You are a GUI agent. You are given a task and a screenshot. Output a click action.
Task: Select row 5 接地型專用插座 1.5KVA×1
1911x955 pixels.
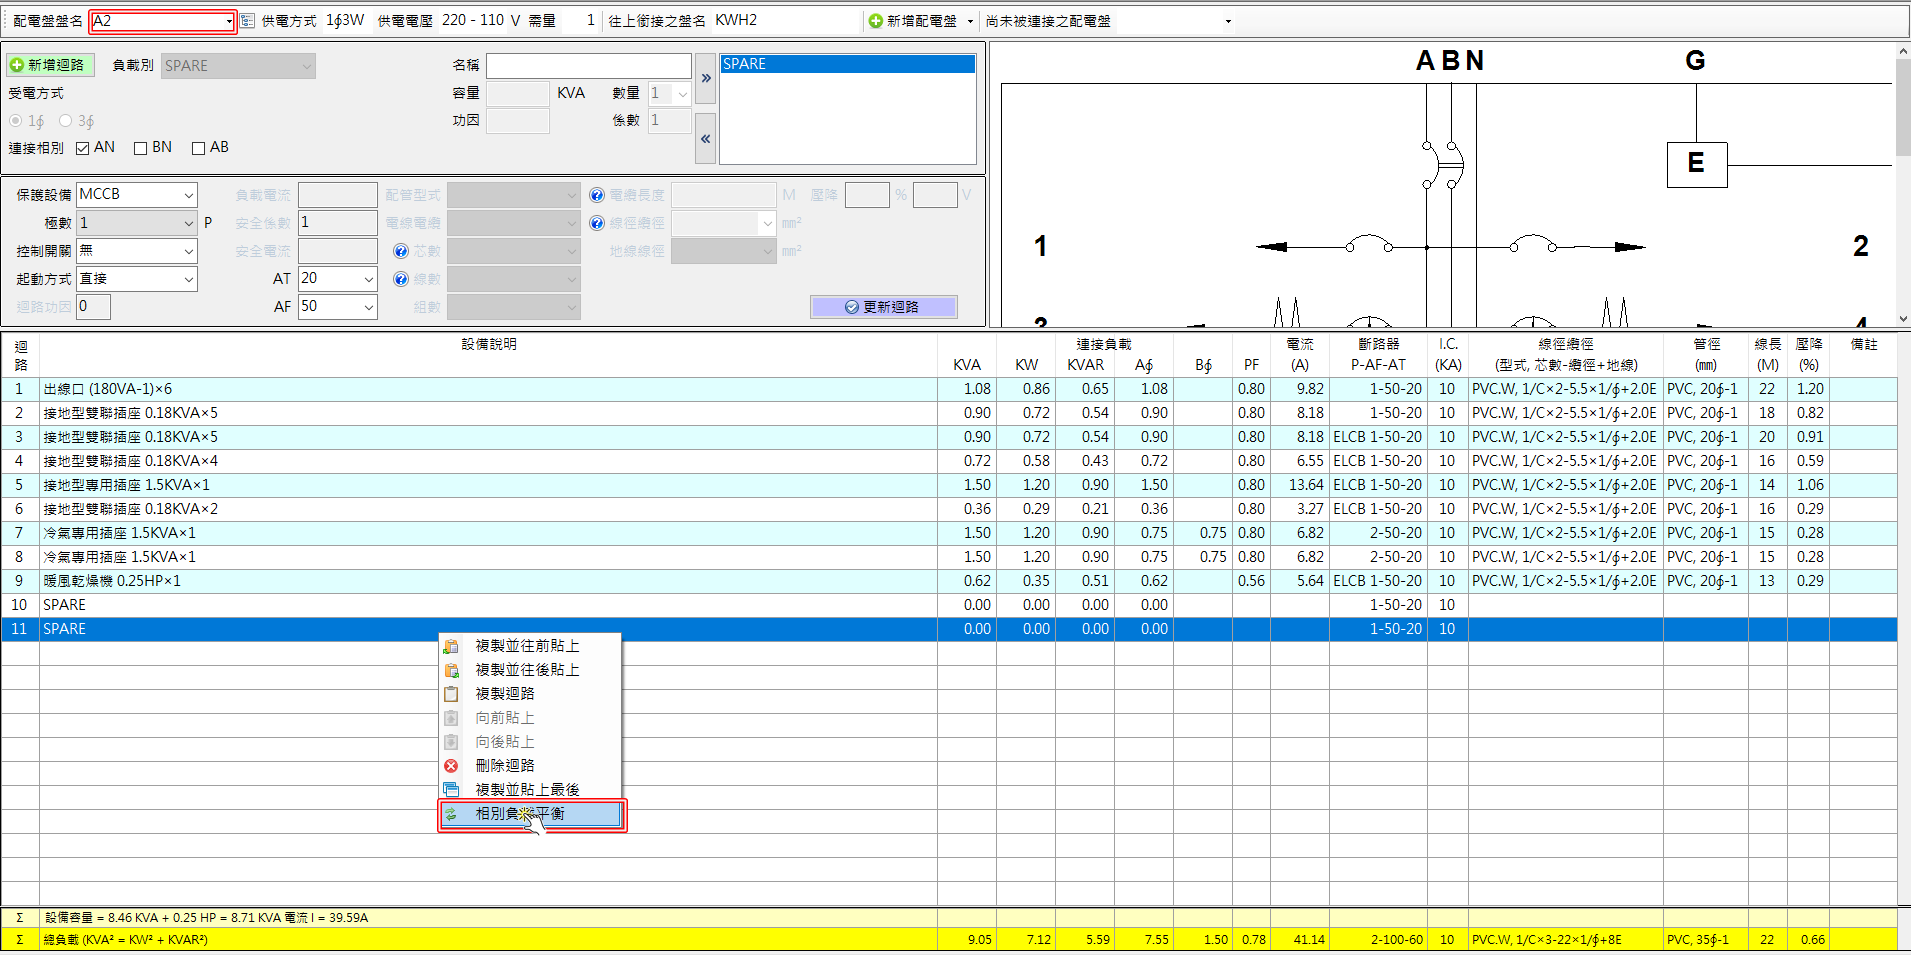click(948, 485)
